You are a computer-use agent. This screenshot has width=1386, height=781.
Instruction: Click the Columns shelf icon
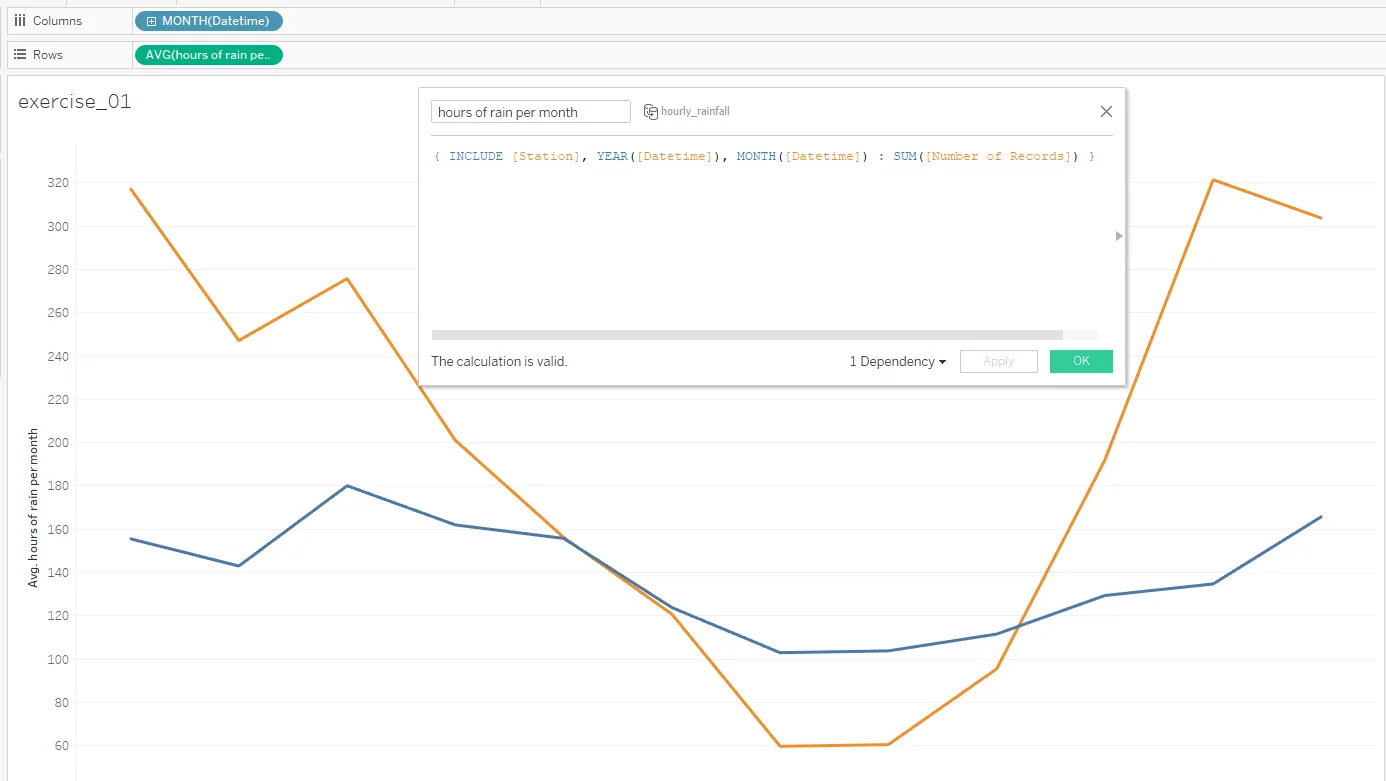click(x=20, y=21)
